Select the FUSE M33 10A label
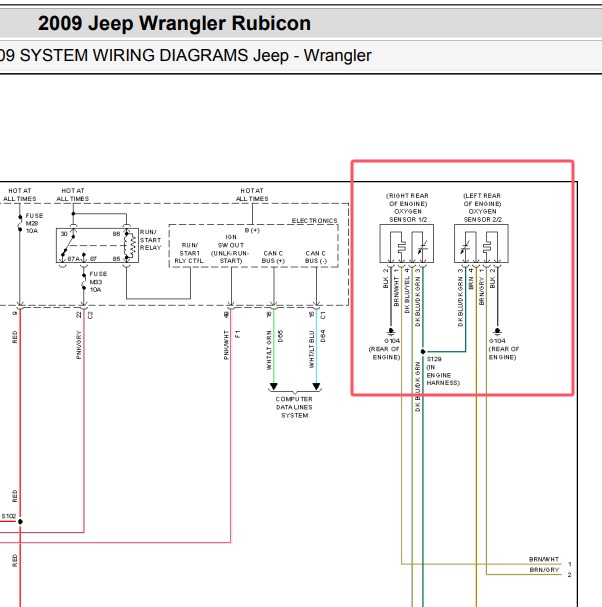Screen dimensions: 602x607 [x=98, y=281]
